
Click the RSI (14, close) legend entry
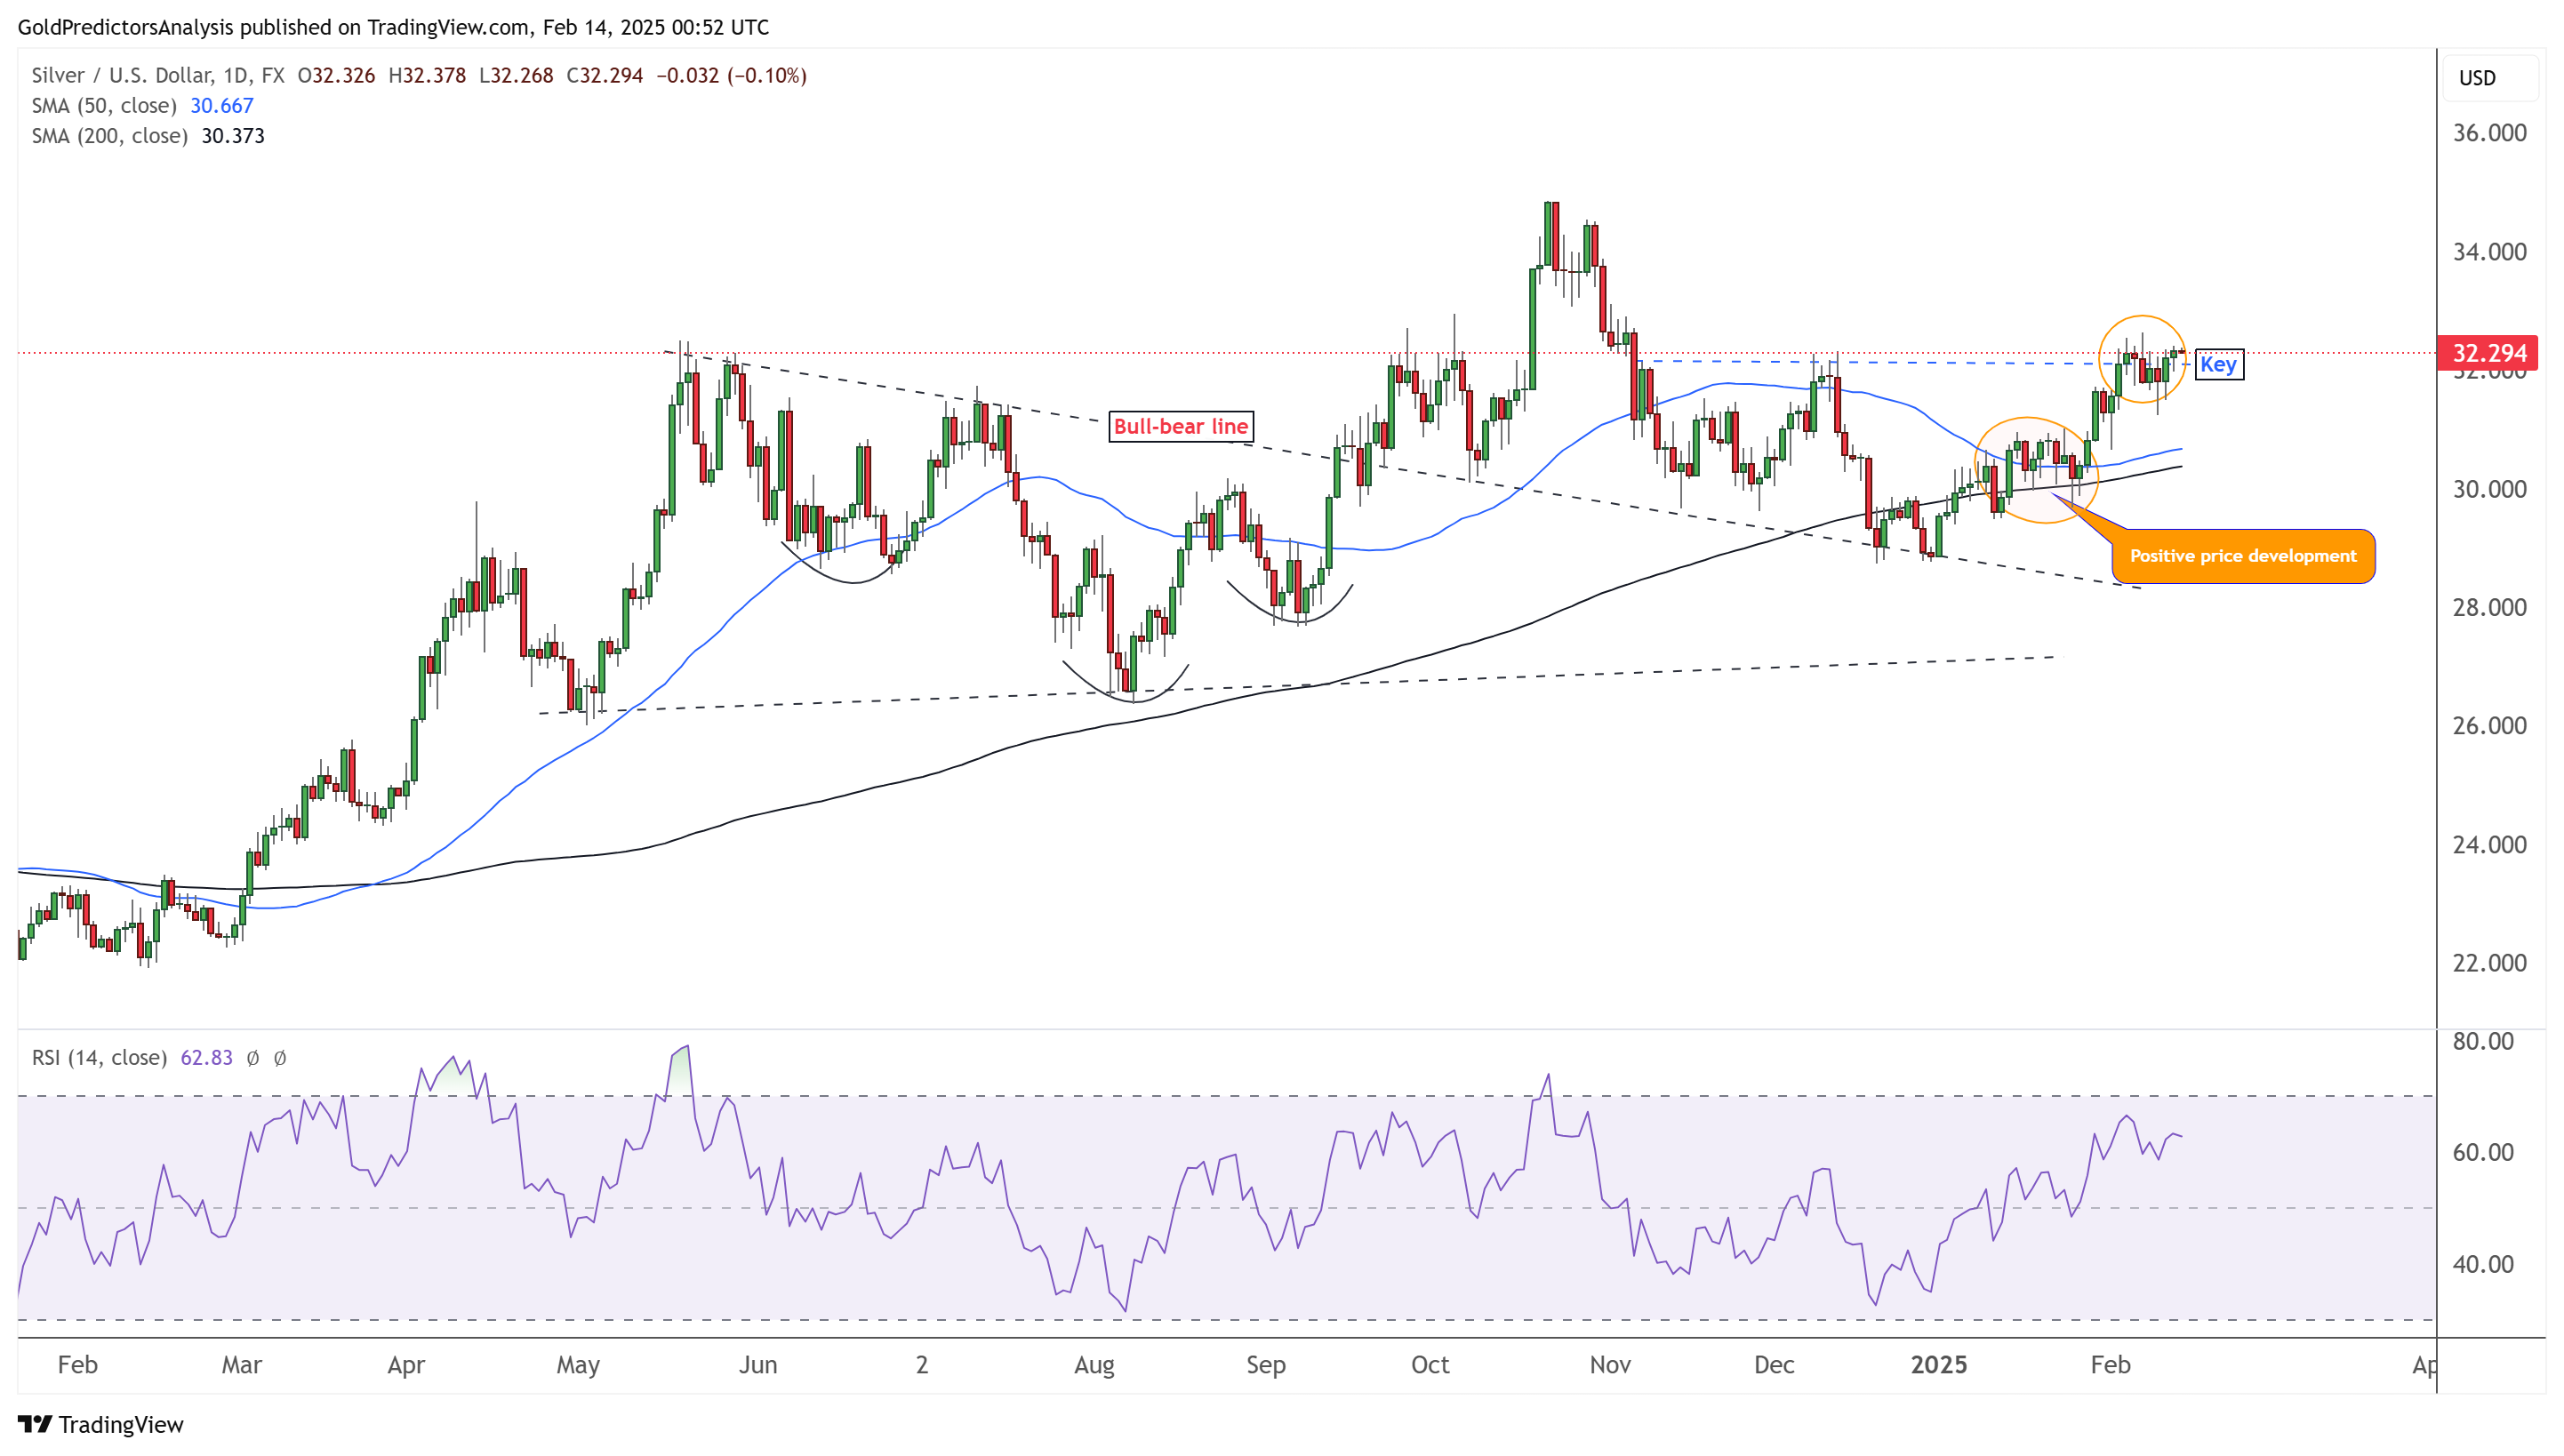99,1058
